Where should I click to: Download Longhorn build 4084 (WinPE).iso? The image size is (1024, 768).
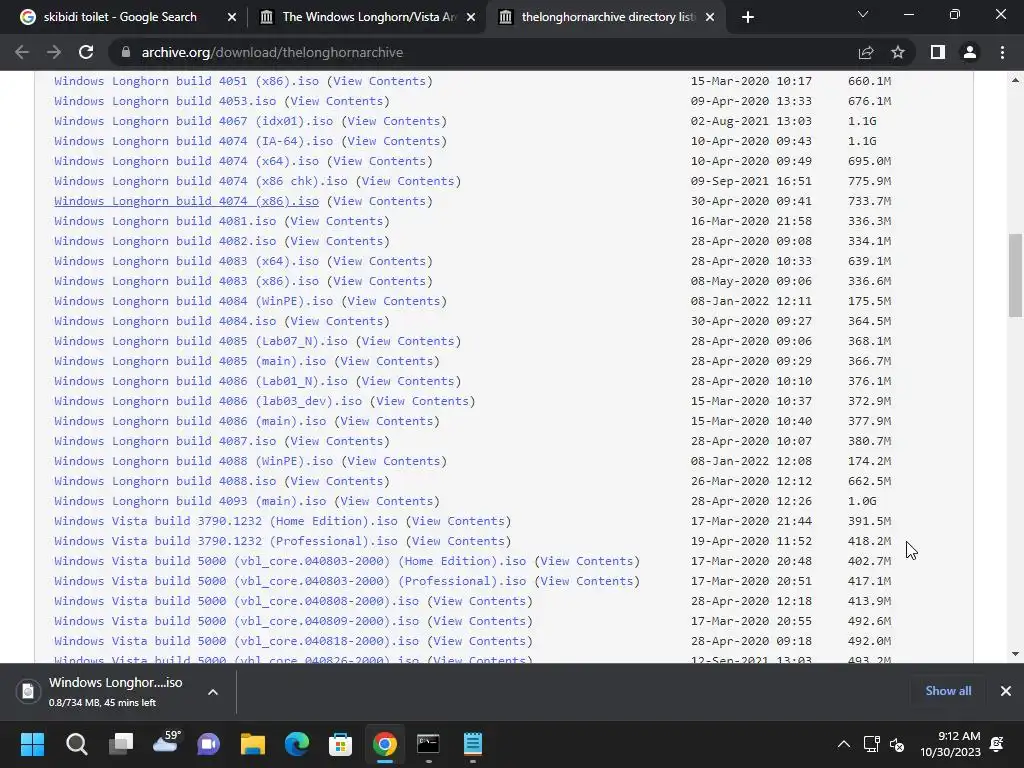193,301
